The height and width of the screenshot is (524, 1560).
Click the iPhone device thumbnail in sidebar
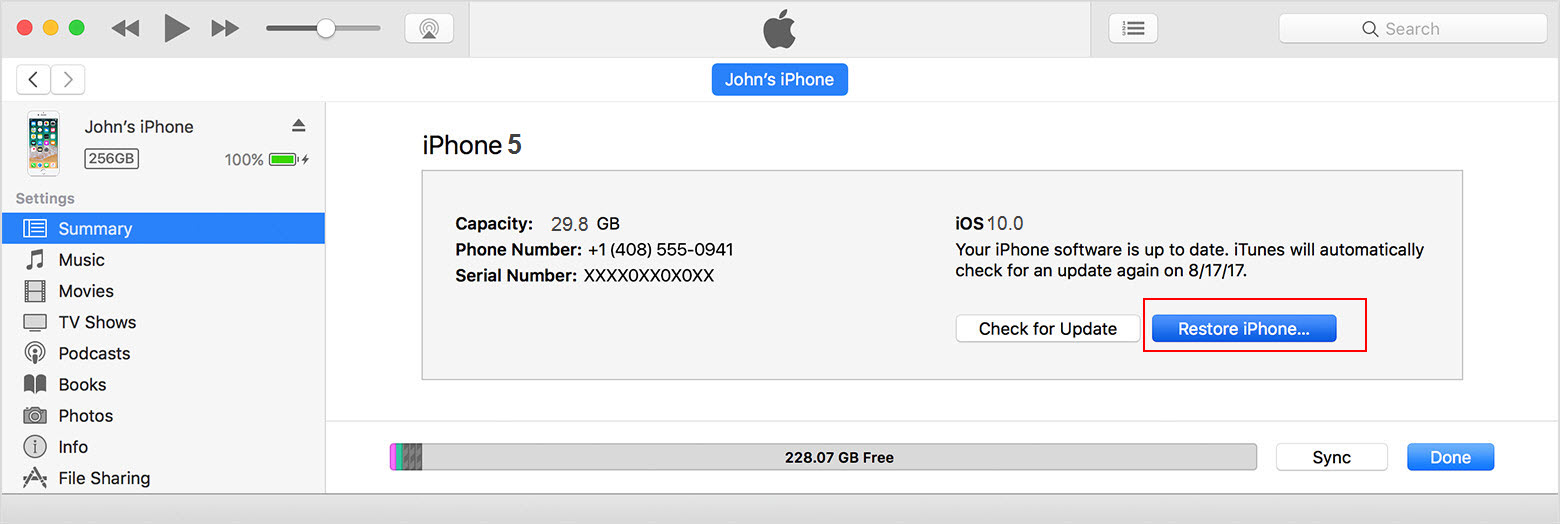[x=43, y=143]
